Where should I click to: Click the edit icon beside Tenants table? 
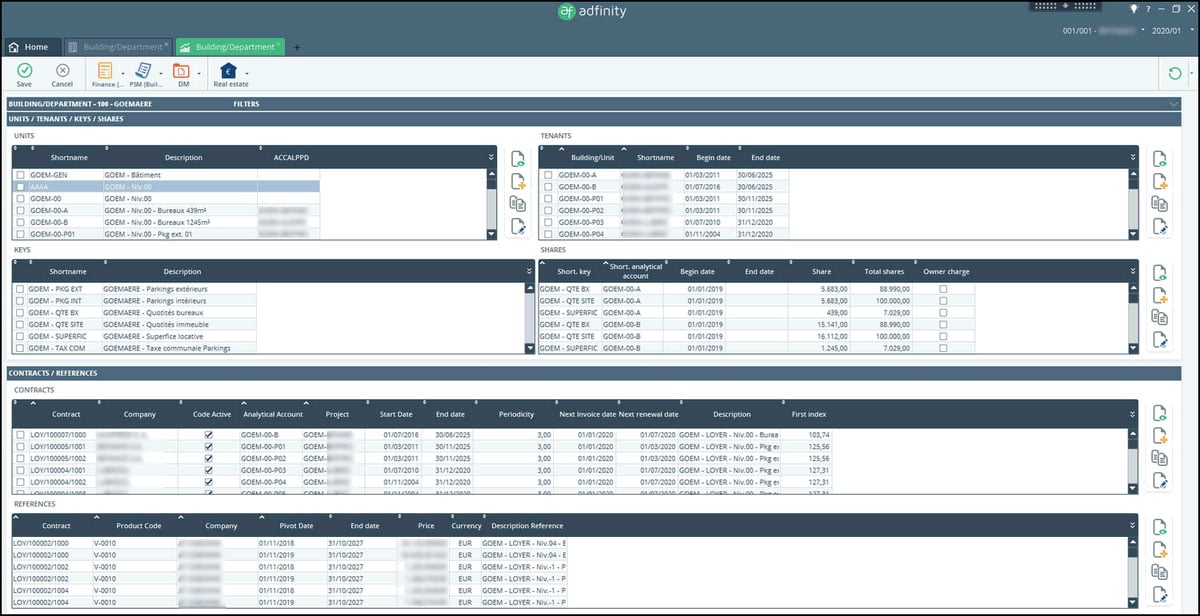tap(1159, 226)
